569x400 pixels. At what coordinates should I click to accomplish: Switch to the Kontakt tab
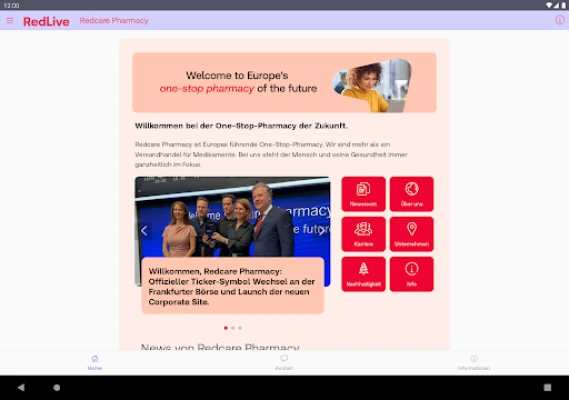point(284,363)
